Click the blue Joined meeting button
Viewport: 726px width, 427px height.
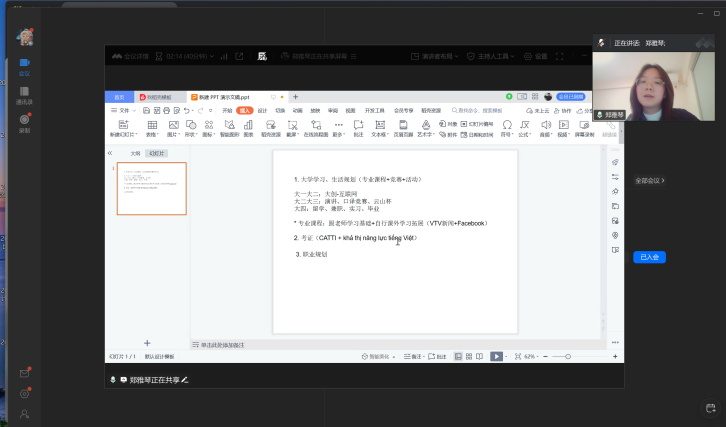coord(649,257)
